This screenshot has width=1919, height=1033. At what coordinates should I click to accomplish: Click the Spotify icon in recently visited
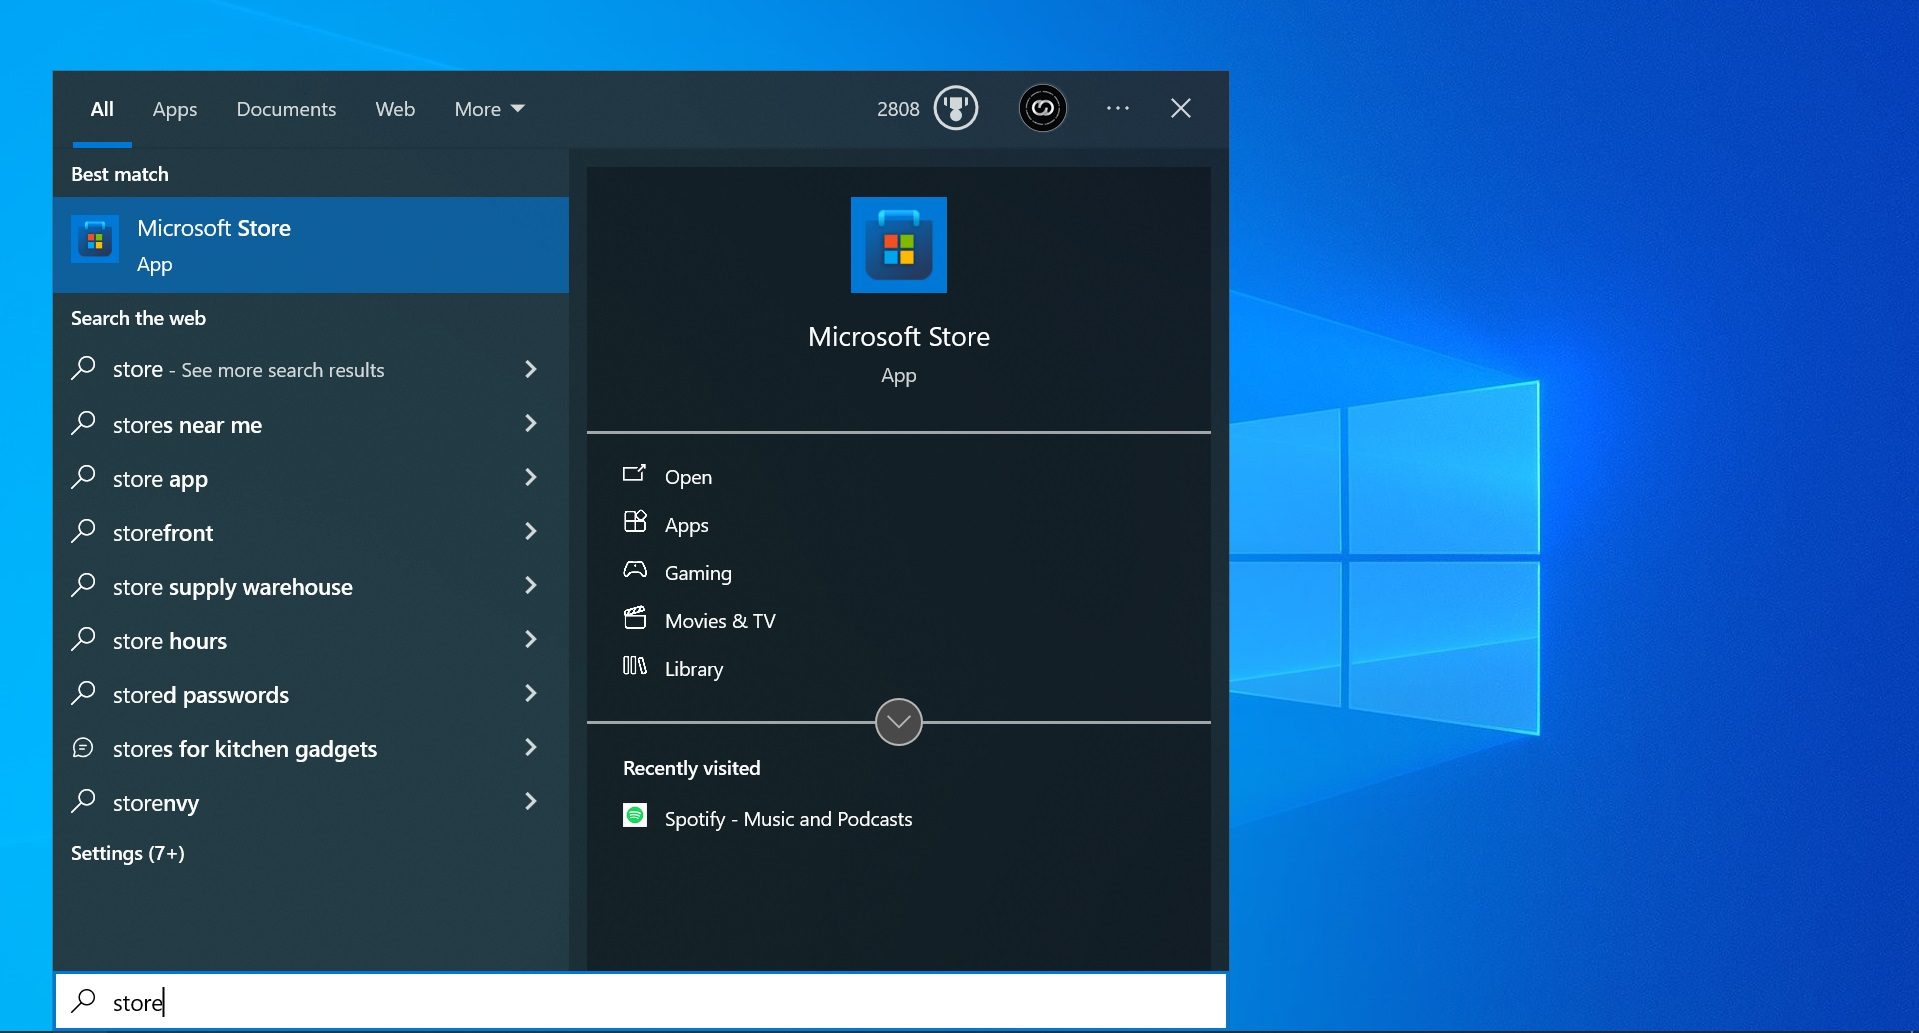pos(635,815)
